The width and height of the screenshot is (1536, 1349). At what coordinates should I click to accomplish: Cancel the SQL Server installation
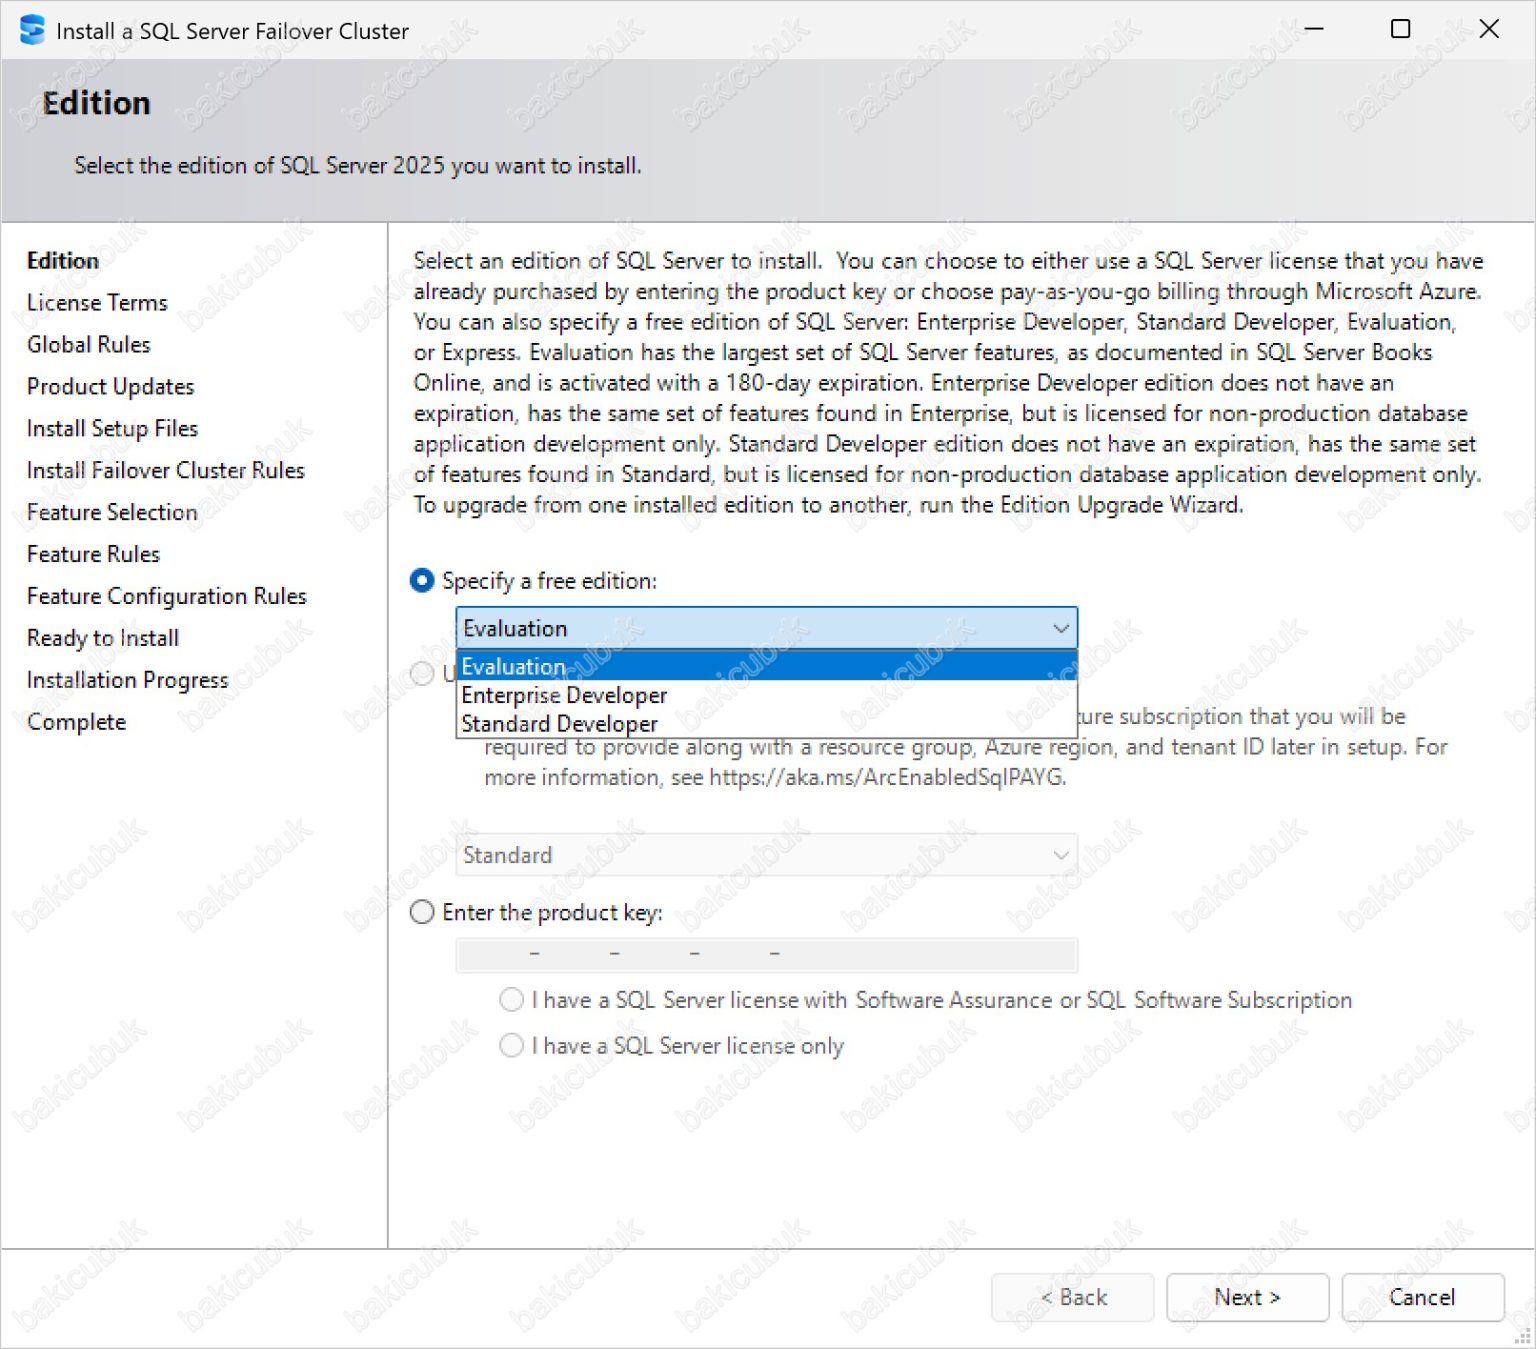pyautogui.click(x=1422, y=1297)
